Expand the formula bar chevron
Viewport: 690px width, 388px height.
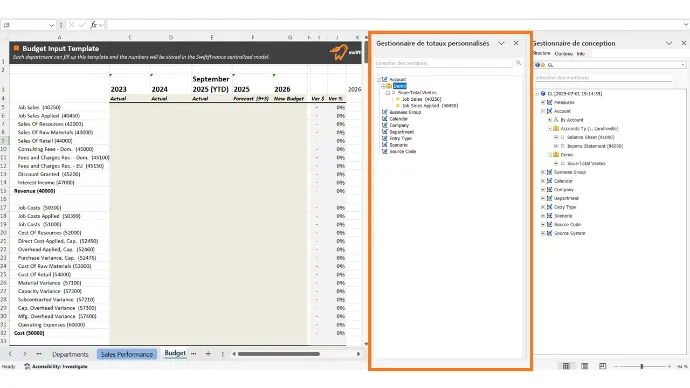[x=686, y=25]
